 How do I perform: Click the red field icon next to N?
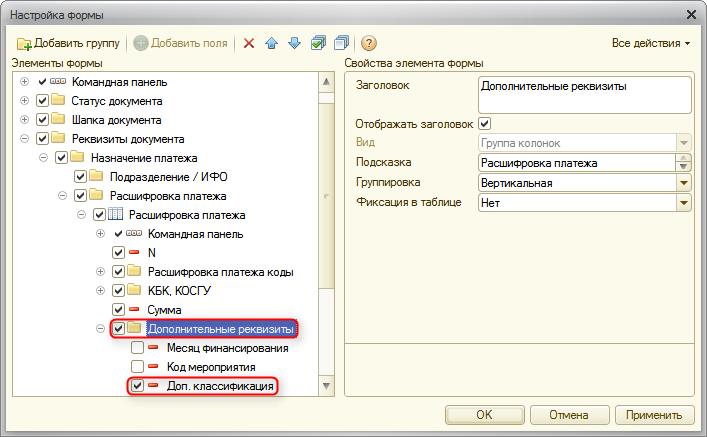click(x=134, y=252)
